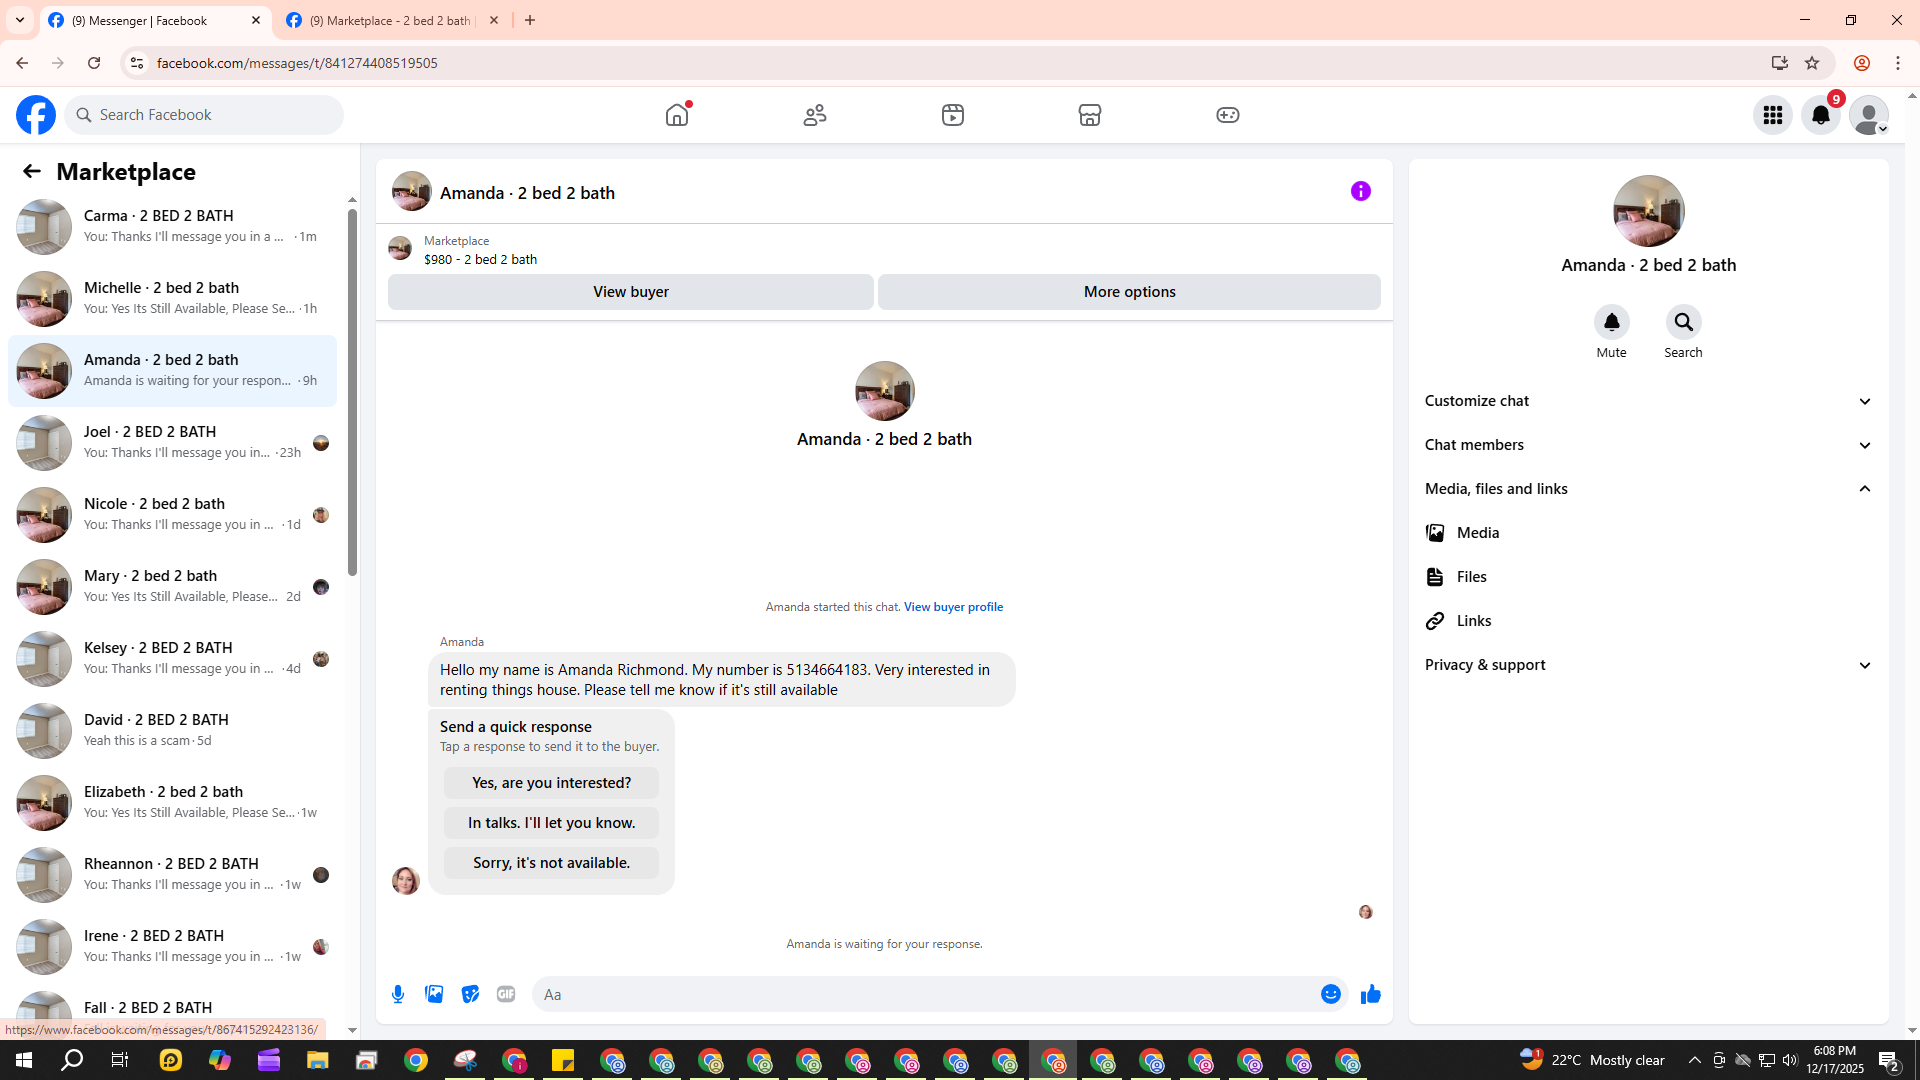Open the View buyer profile link
The height and width of the screenshot is (1080, 1920).
953,607
